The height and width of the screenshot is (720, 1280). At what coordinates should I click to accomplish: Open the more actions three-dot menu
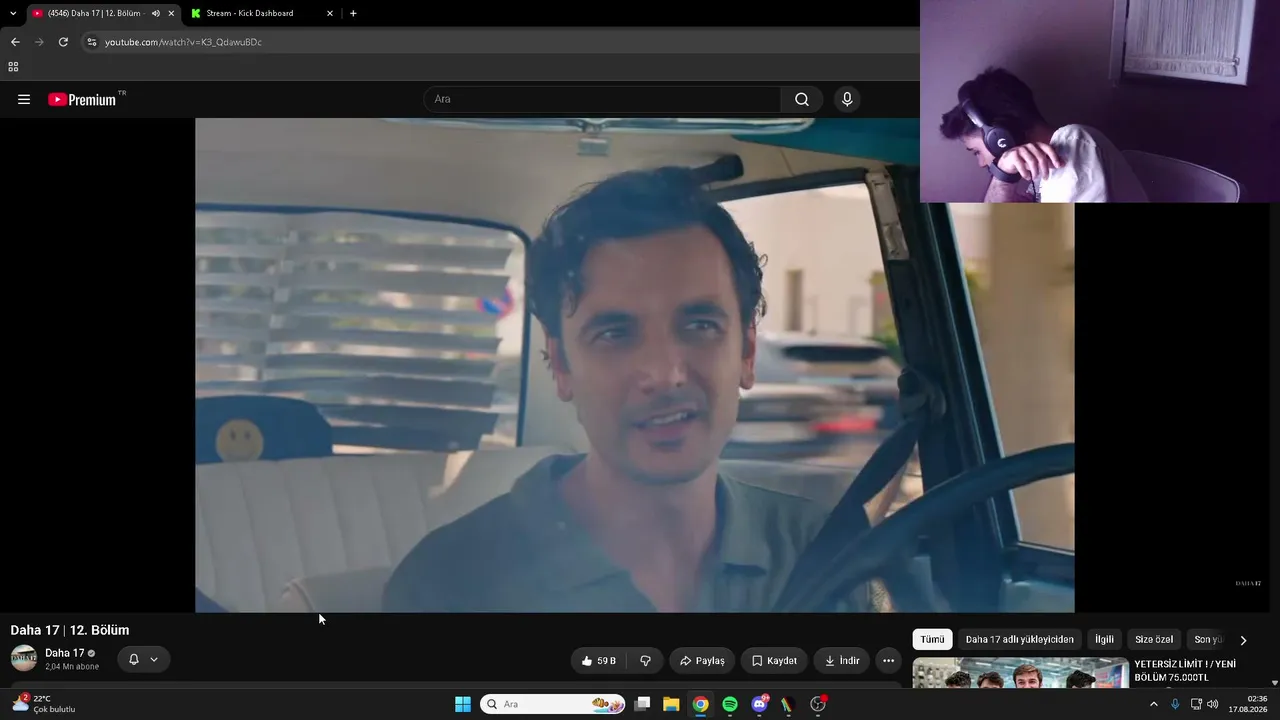coord(888,661)
